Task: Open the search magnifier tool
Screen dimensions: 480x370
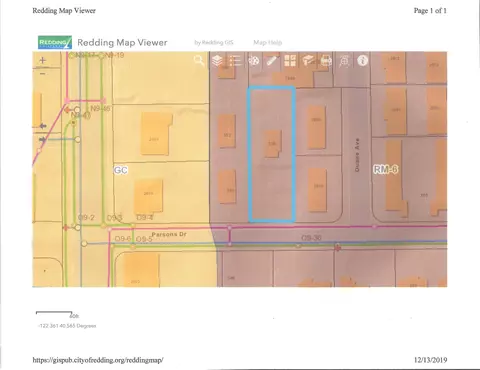Action: tap(199, 61)
